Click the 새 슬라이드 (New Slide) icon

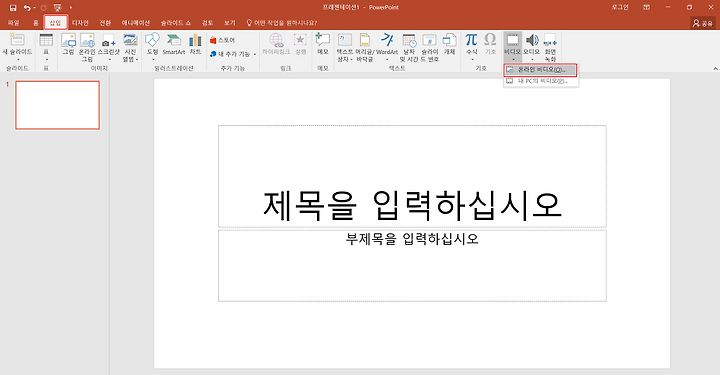point(17,40)
